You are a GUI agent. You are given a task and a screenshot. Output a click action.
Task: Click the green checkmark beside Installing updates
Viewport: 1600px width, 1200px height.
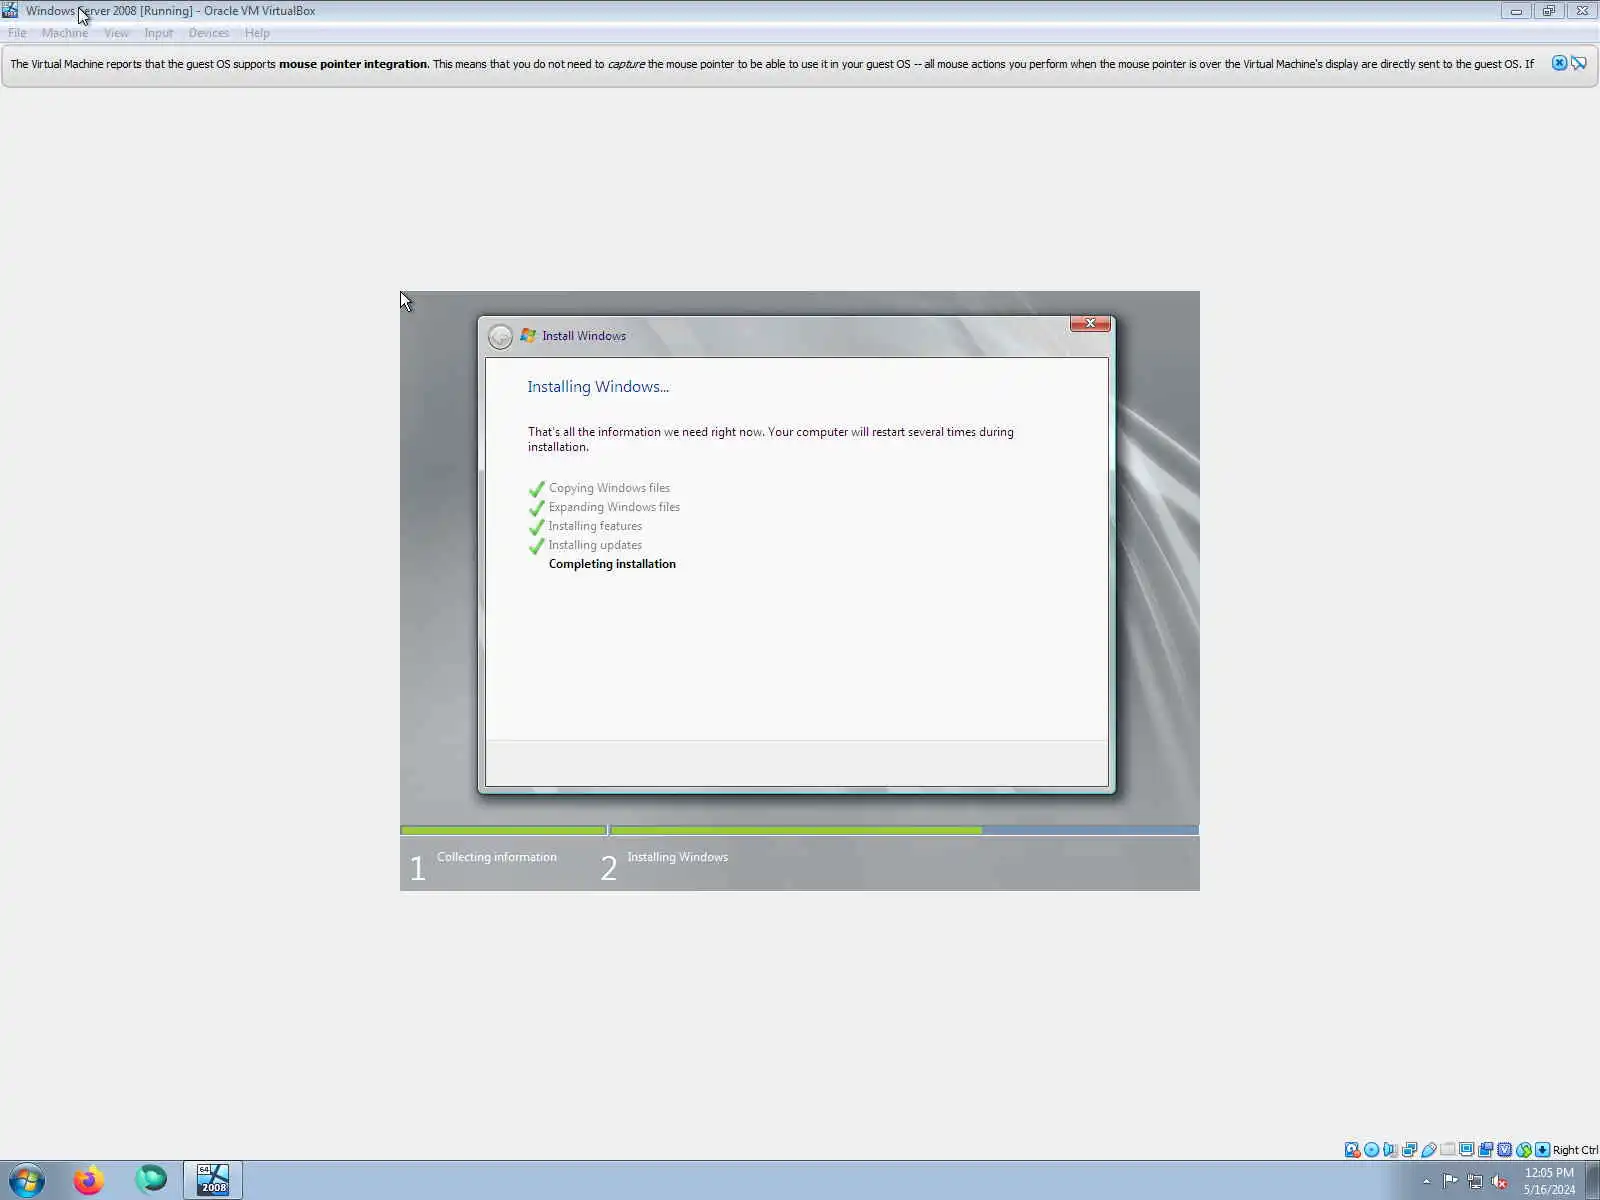click(x=537, y=546)
